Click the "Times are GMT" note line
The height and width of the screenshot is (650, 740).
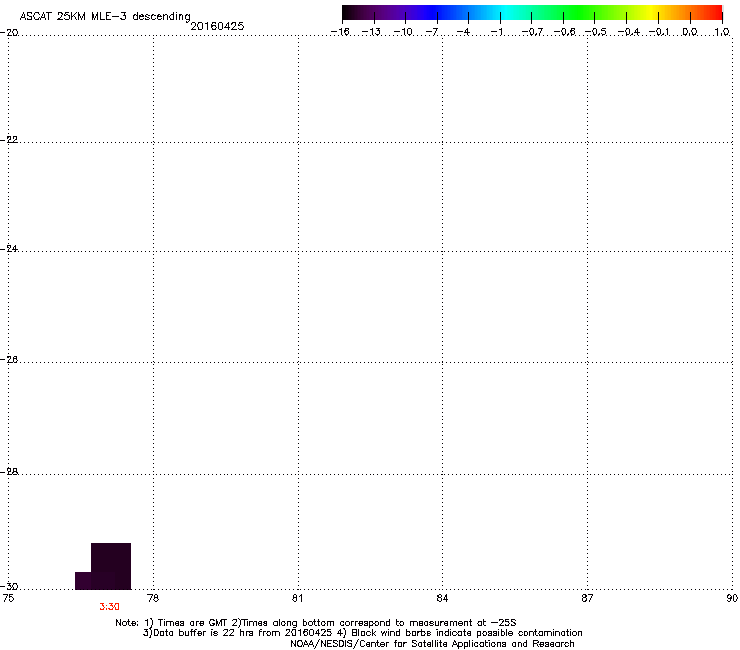[316, 623]
